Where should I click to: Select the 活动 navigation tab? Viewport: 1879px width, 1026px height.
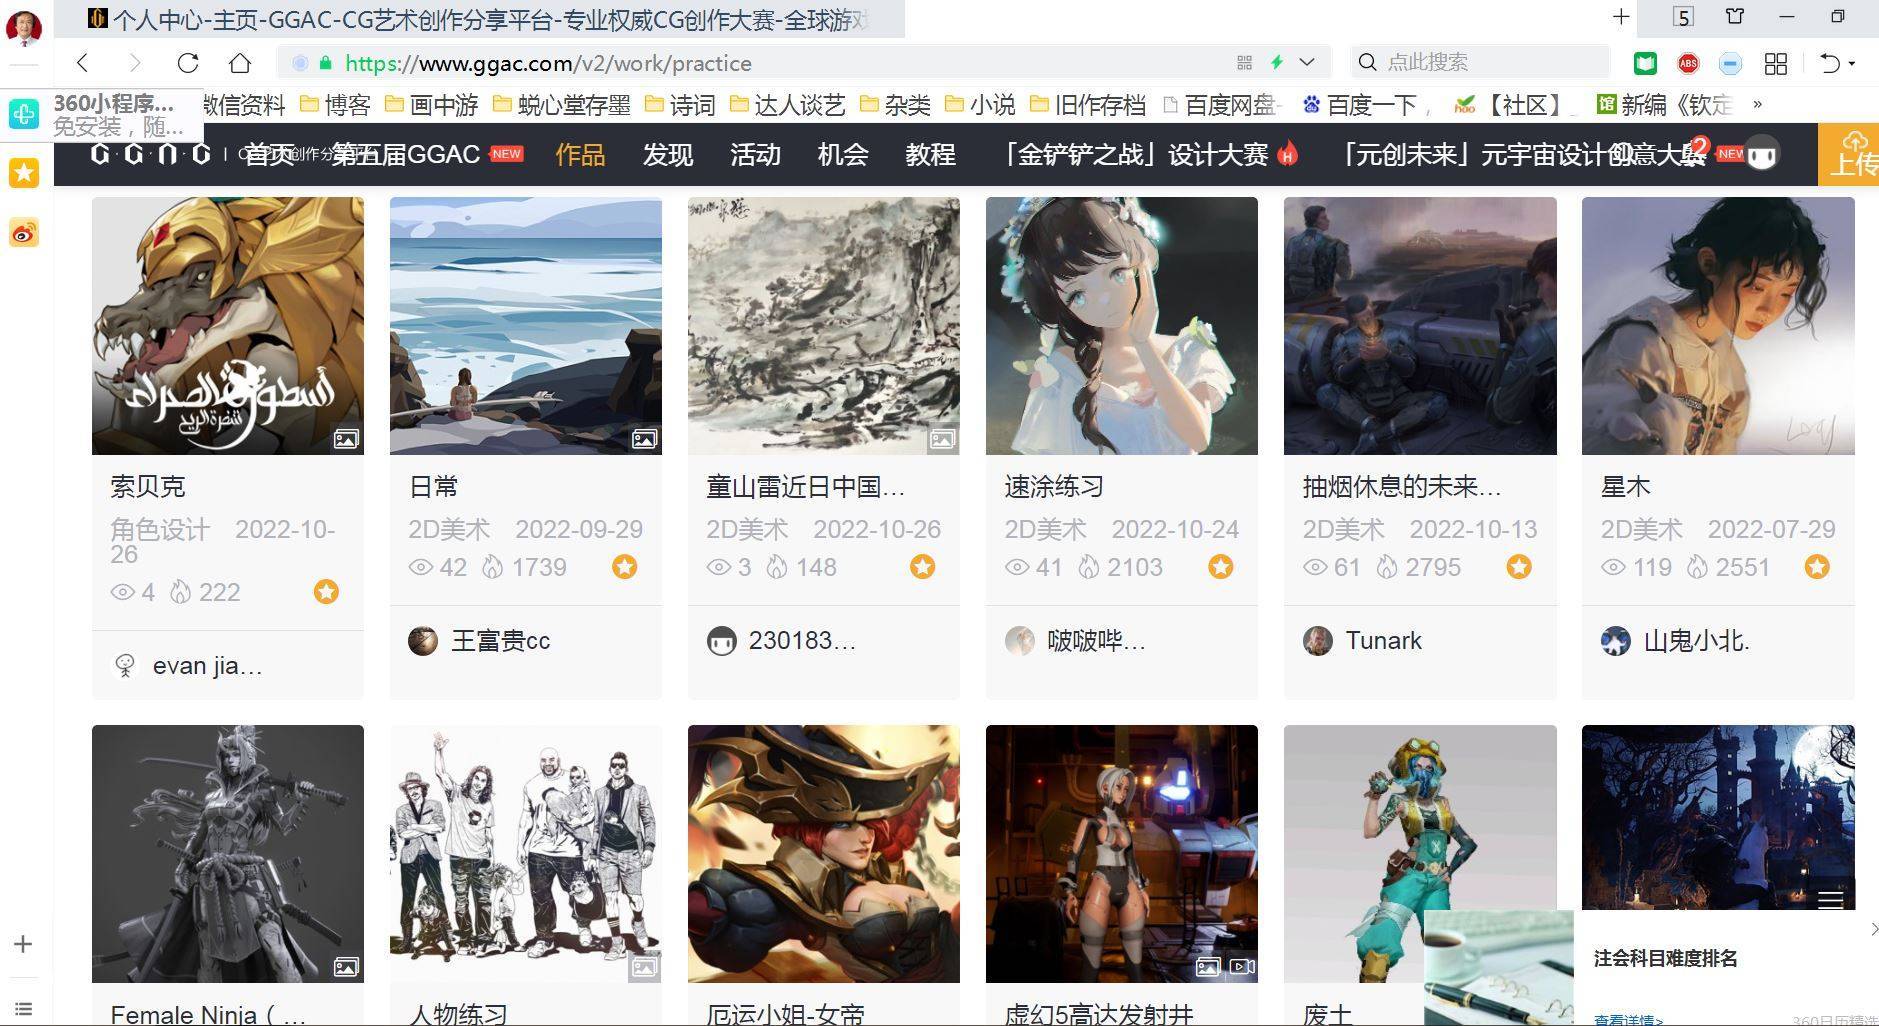click(755, 154)
